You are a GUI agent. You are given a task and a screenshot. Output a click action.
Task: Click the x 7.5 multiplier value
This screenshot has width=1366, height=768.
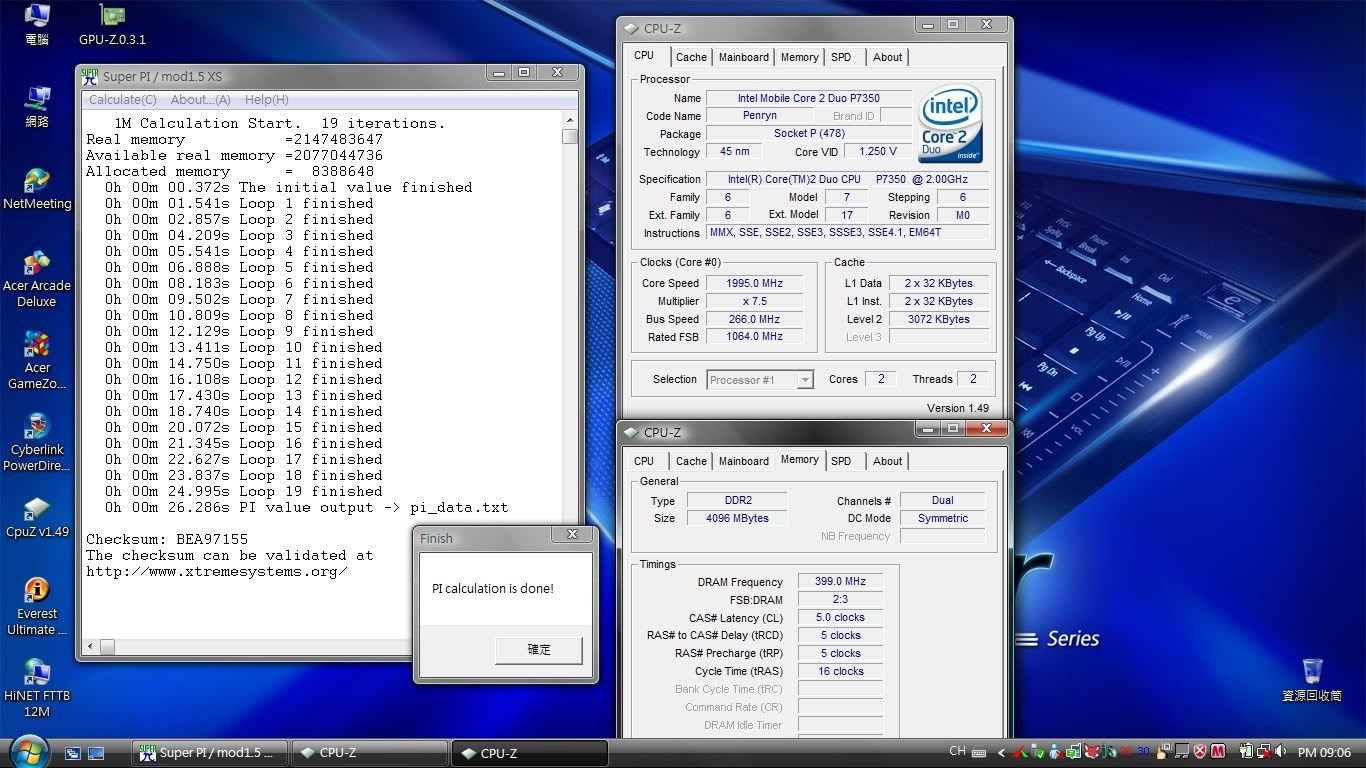tap(757, 301)
